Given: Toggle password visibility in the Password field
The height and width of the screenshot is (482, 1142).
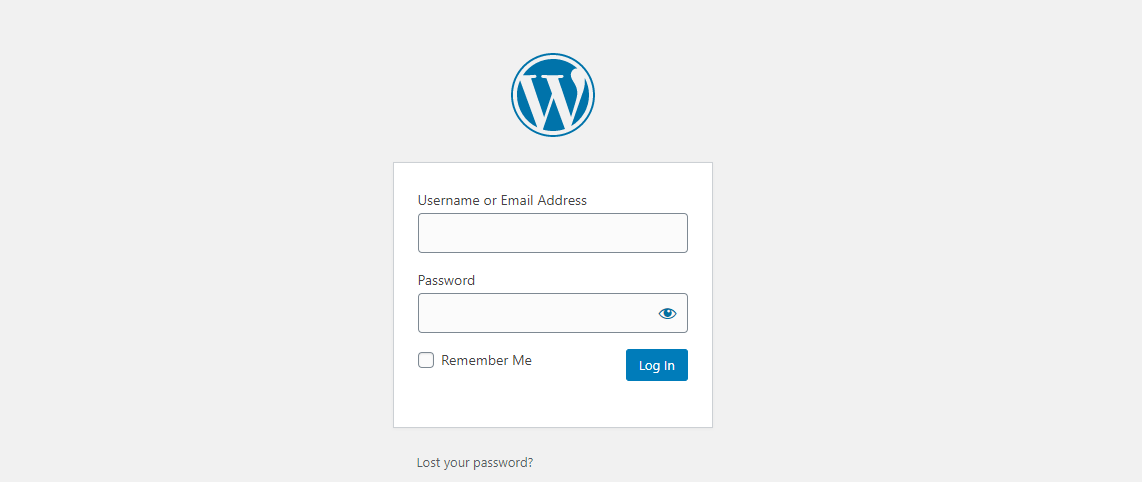Looking at the screenshot, I should pos(667,313).
